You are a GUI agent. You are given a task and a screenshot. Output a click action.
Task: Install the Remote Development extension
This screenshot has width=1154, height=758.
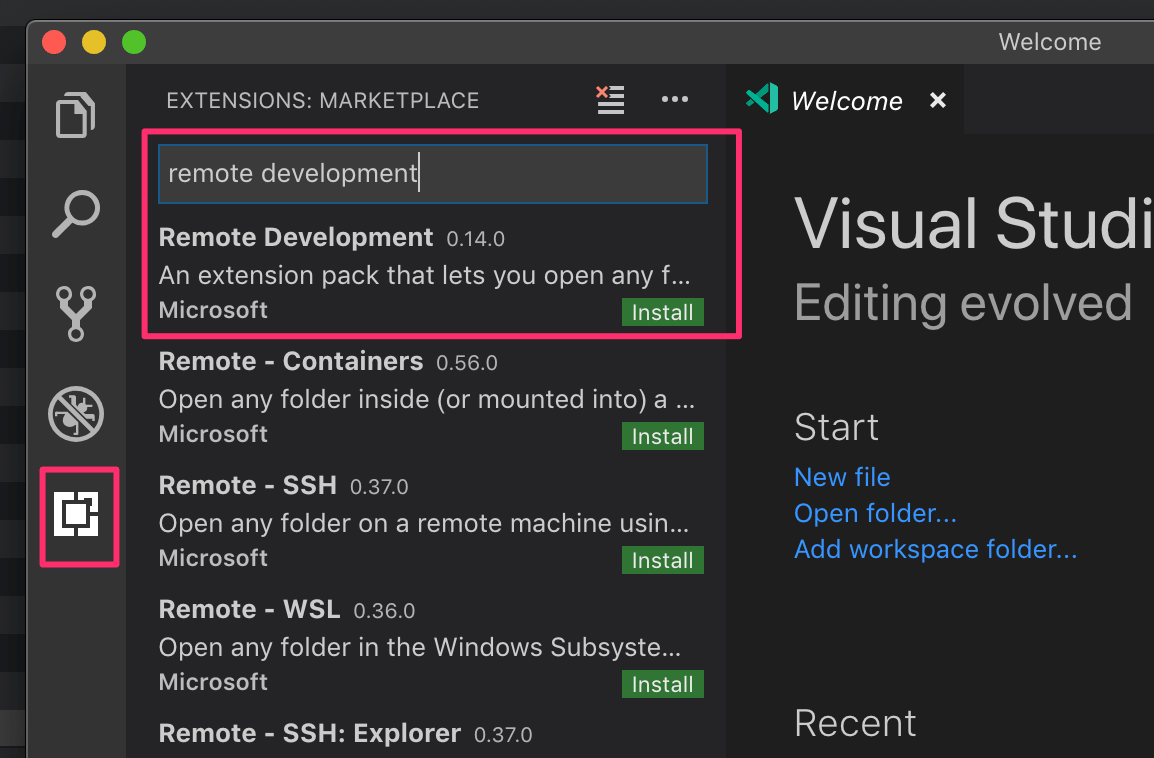coord(662,312)
